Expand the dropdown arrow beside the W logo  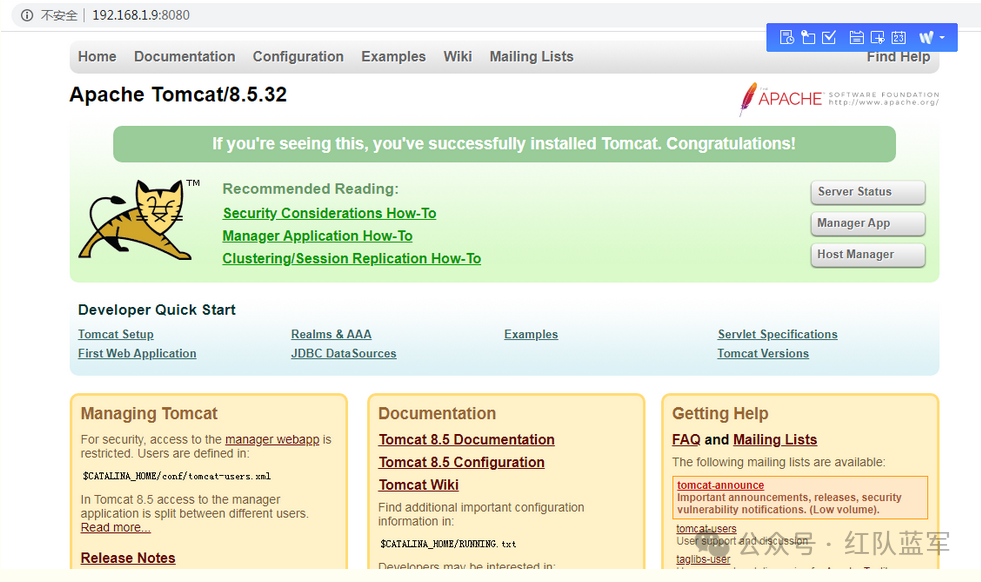(x=942, y=38)
